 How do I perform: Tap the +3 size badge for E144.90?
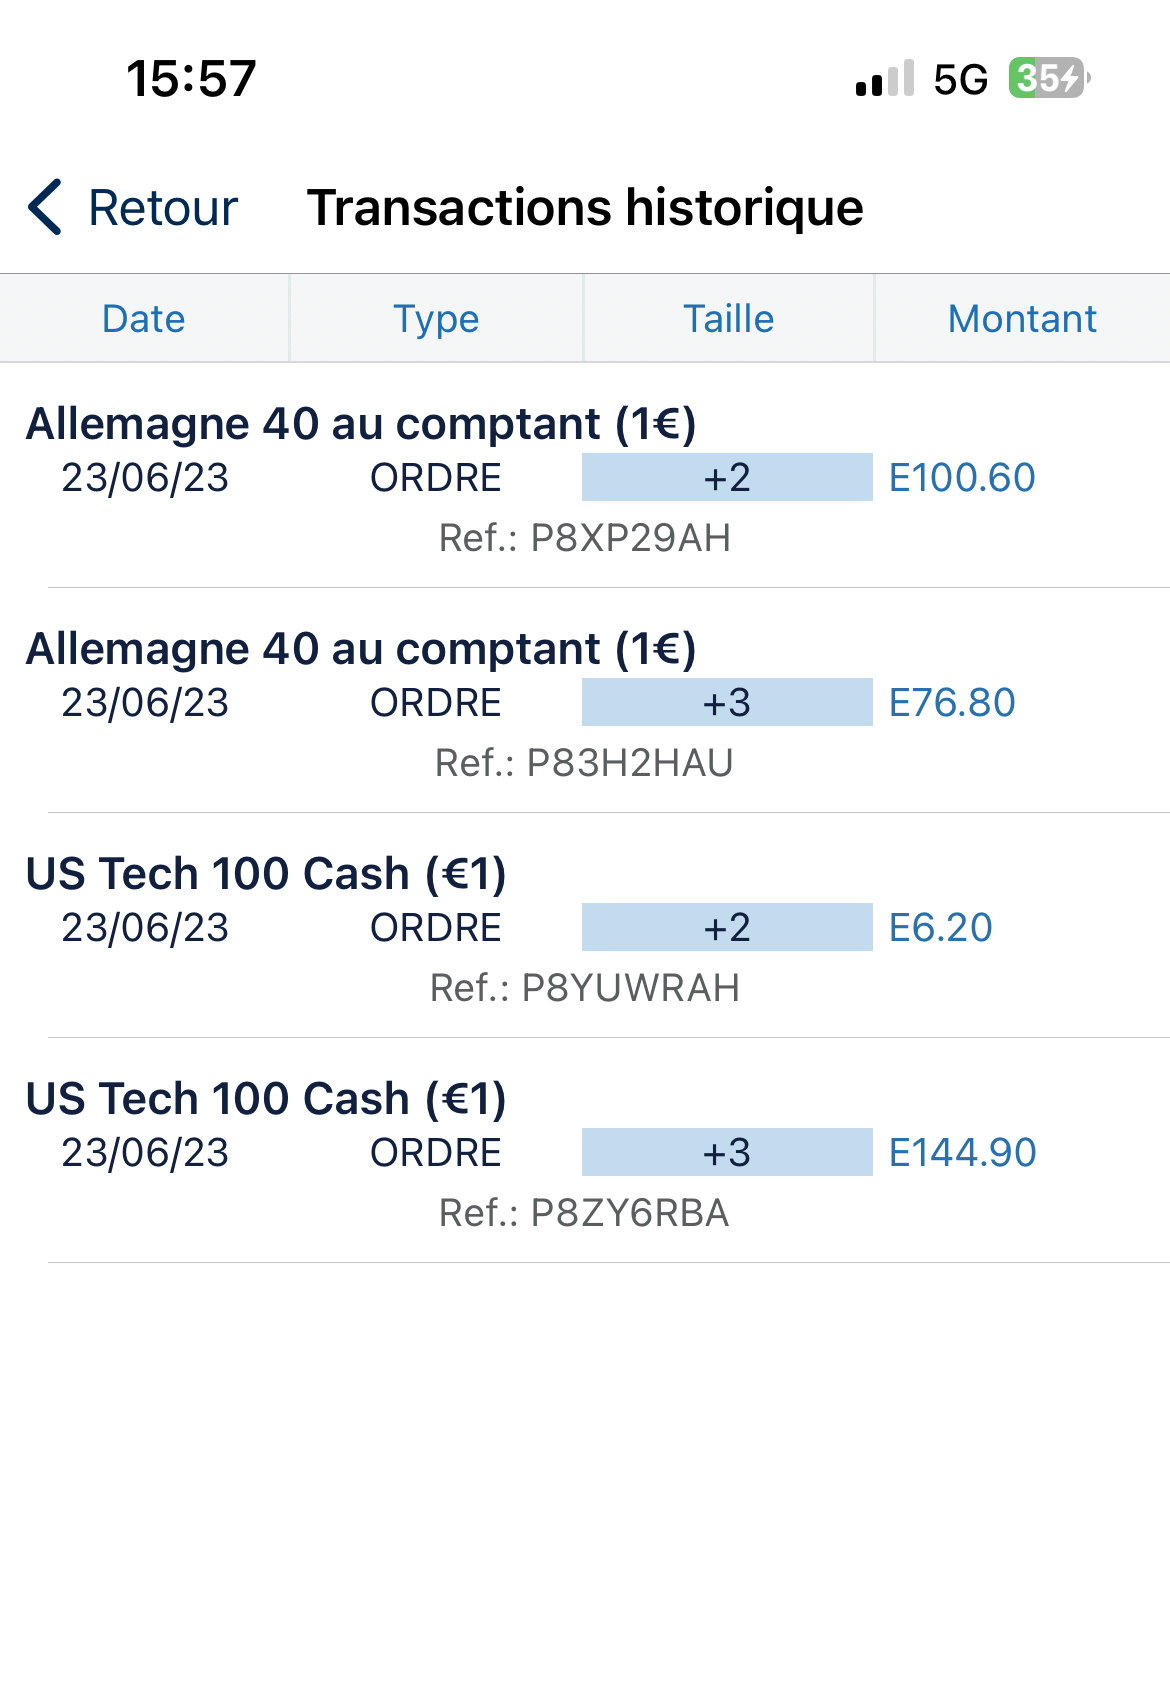[727, 1153]
